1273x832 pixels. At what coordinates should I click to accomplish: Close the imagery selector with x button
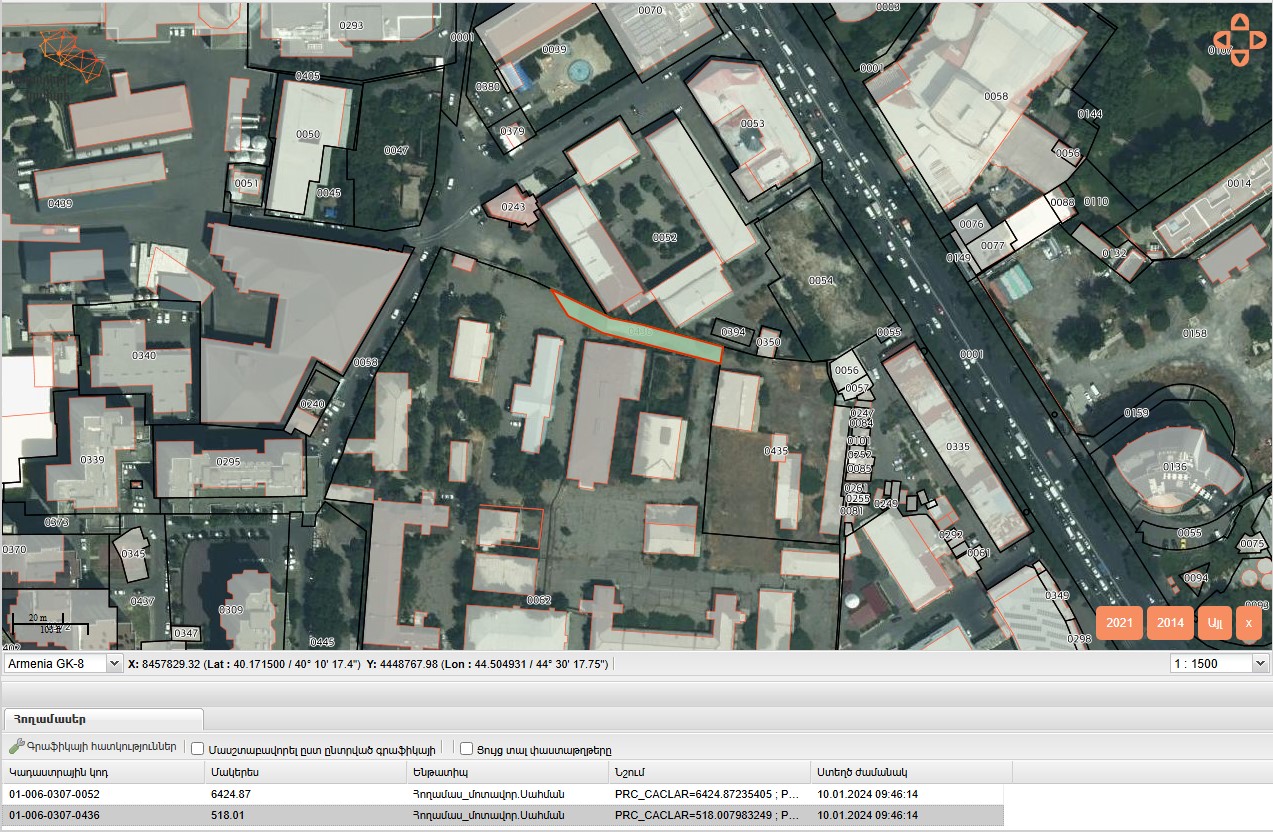pyautogui.click(x=1248, y=623)
